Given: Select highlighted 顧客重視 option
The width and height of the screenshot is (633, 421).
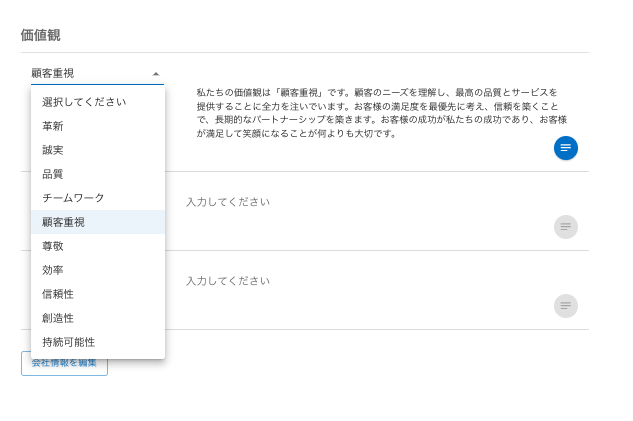Looking at the screenshot, I should click(x=98, y=222).
